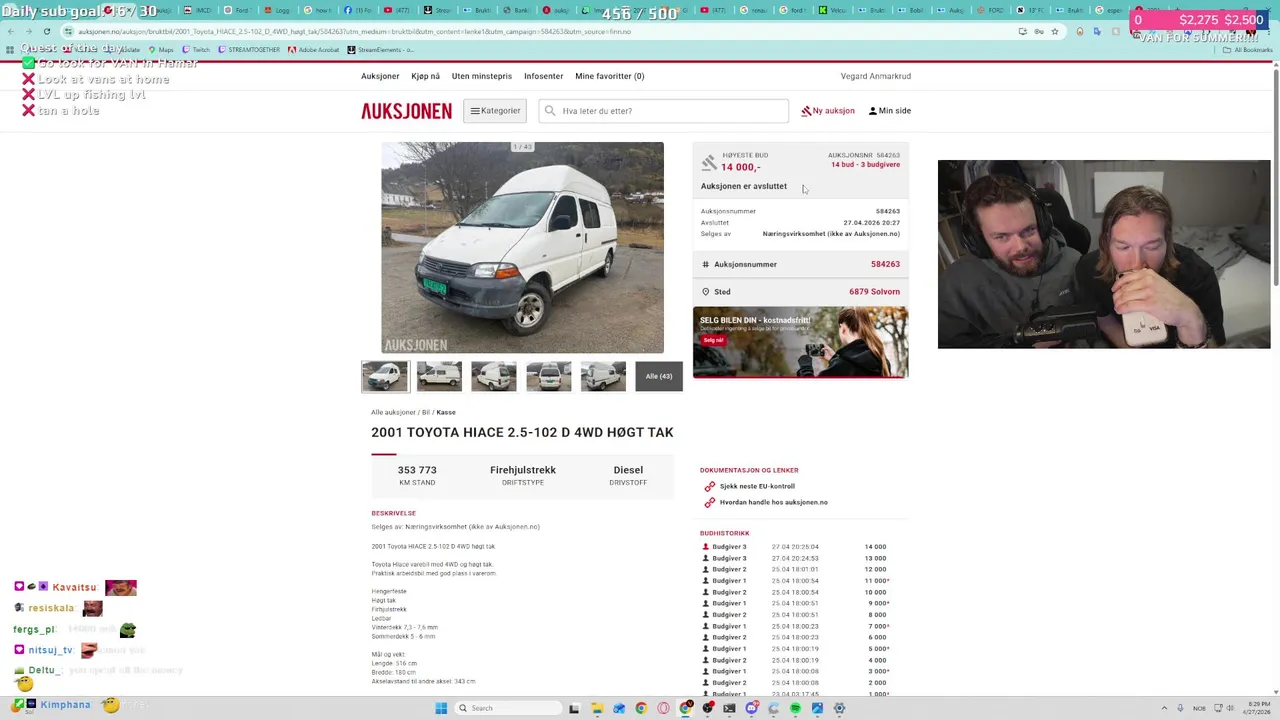Click the Vegard Anmarkrud user name
The height and width of the screenshot is (720, 1280).
876,76
